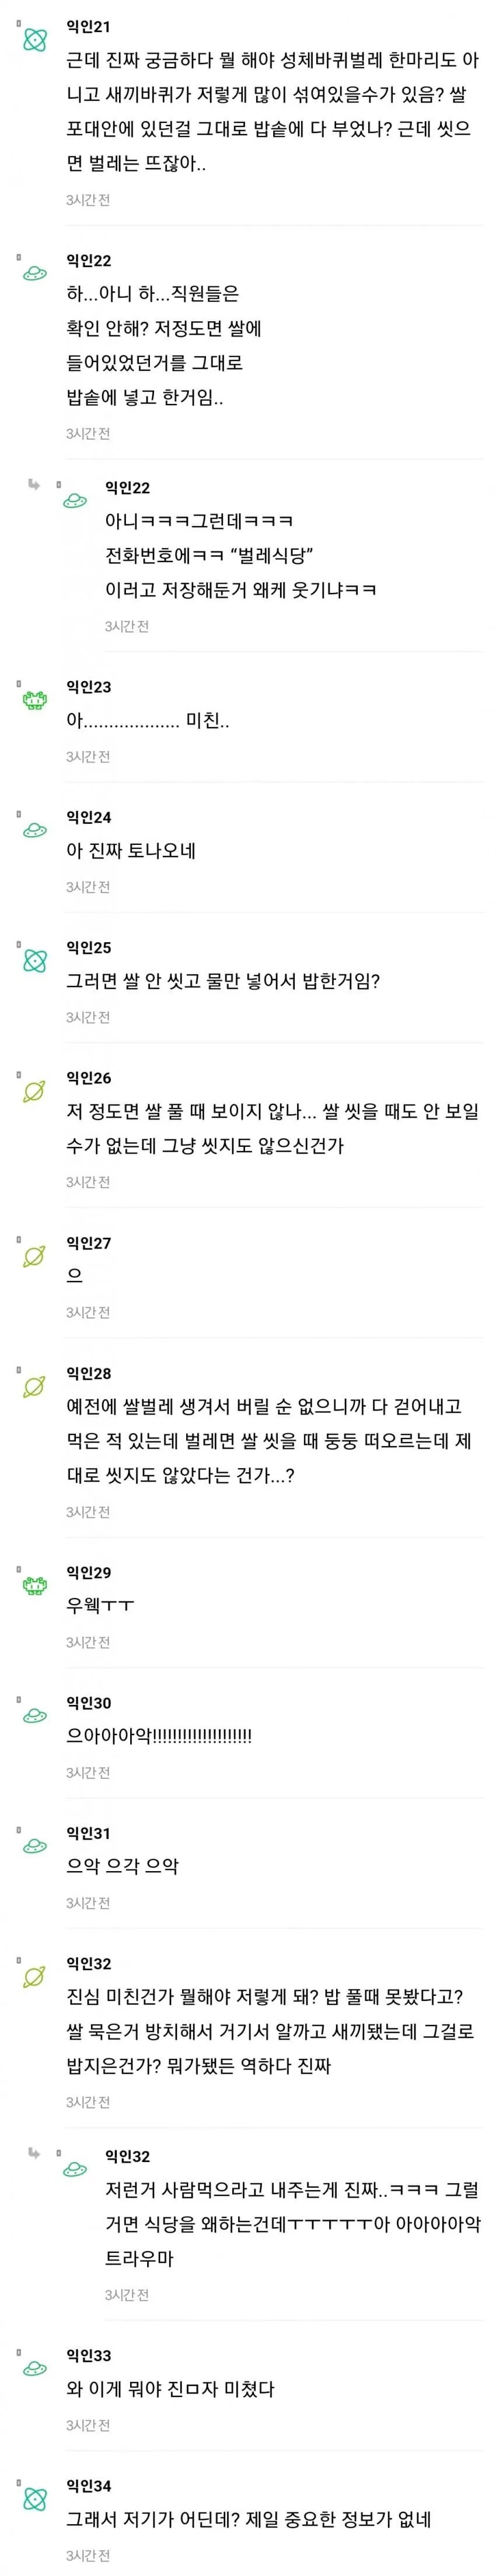
Task: Click the reply arrow on the "트라우마" reply
Action: pyautogui.click(x=34, y=2153)
